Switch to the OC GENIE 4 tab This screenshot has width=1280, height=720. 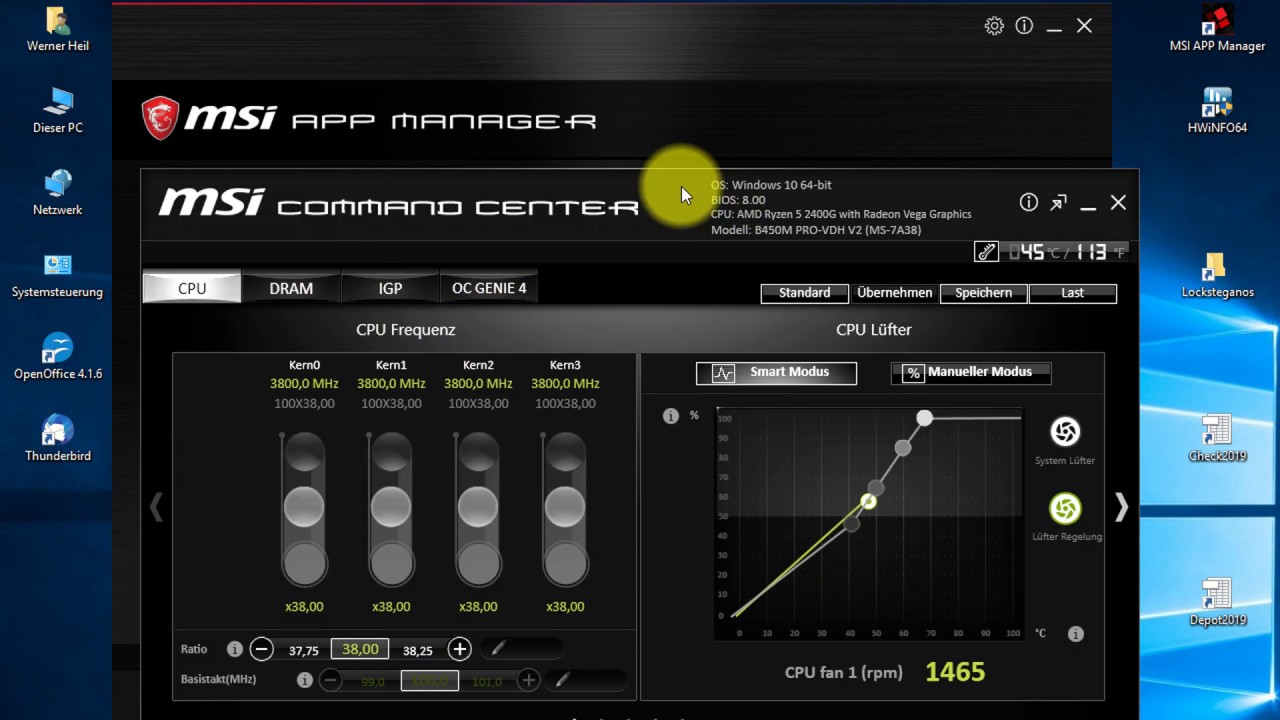pyautogui.click(x=489, y=288)
